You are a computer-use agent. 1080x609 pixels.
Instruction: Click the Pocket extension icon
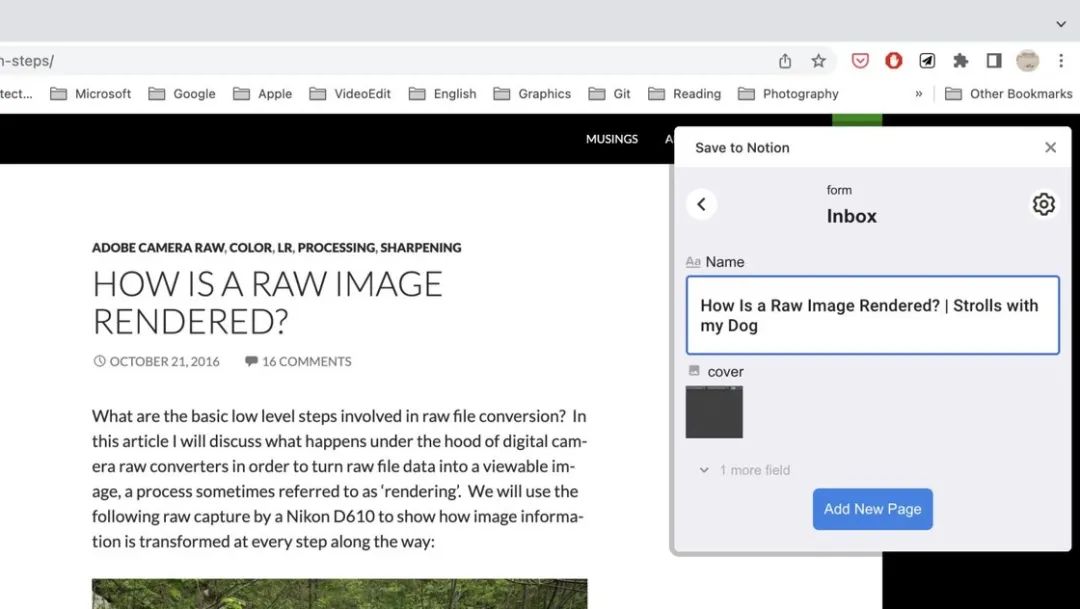click(x=860, y=61)
